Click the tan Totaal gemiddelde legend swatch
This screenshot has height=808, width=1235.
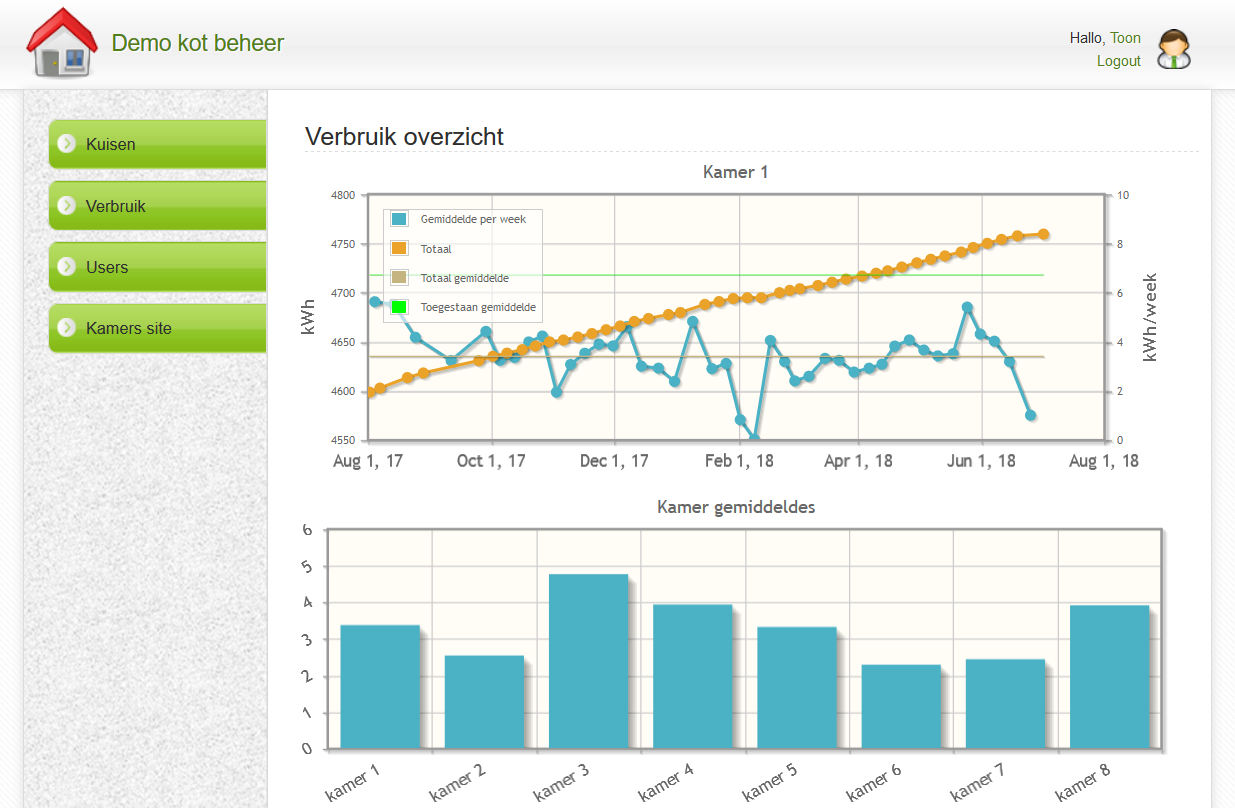click(x=399, y=278)
